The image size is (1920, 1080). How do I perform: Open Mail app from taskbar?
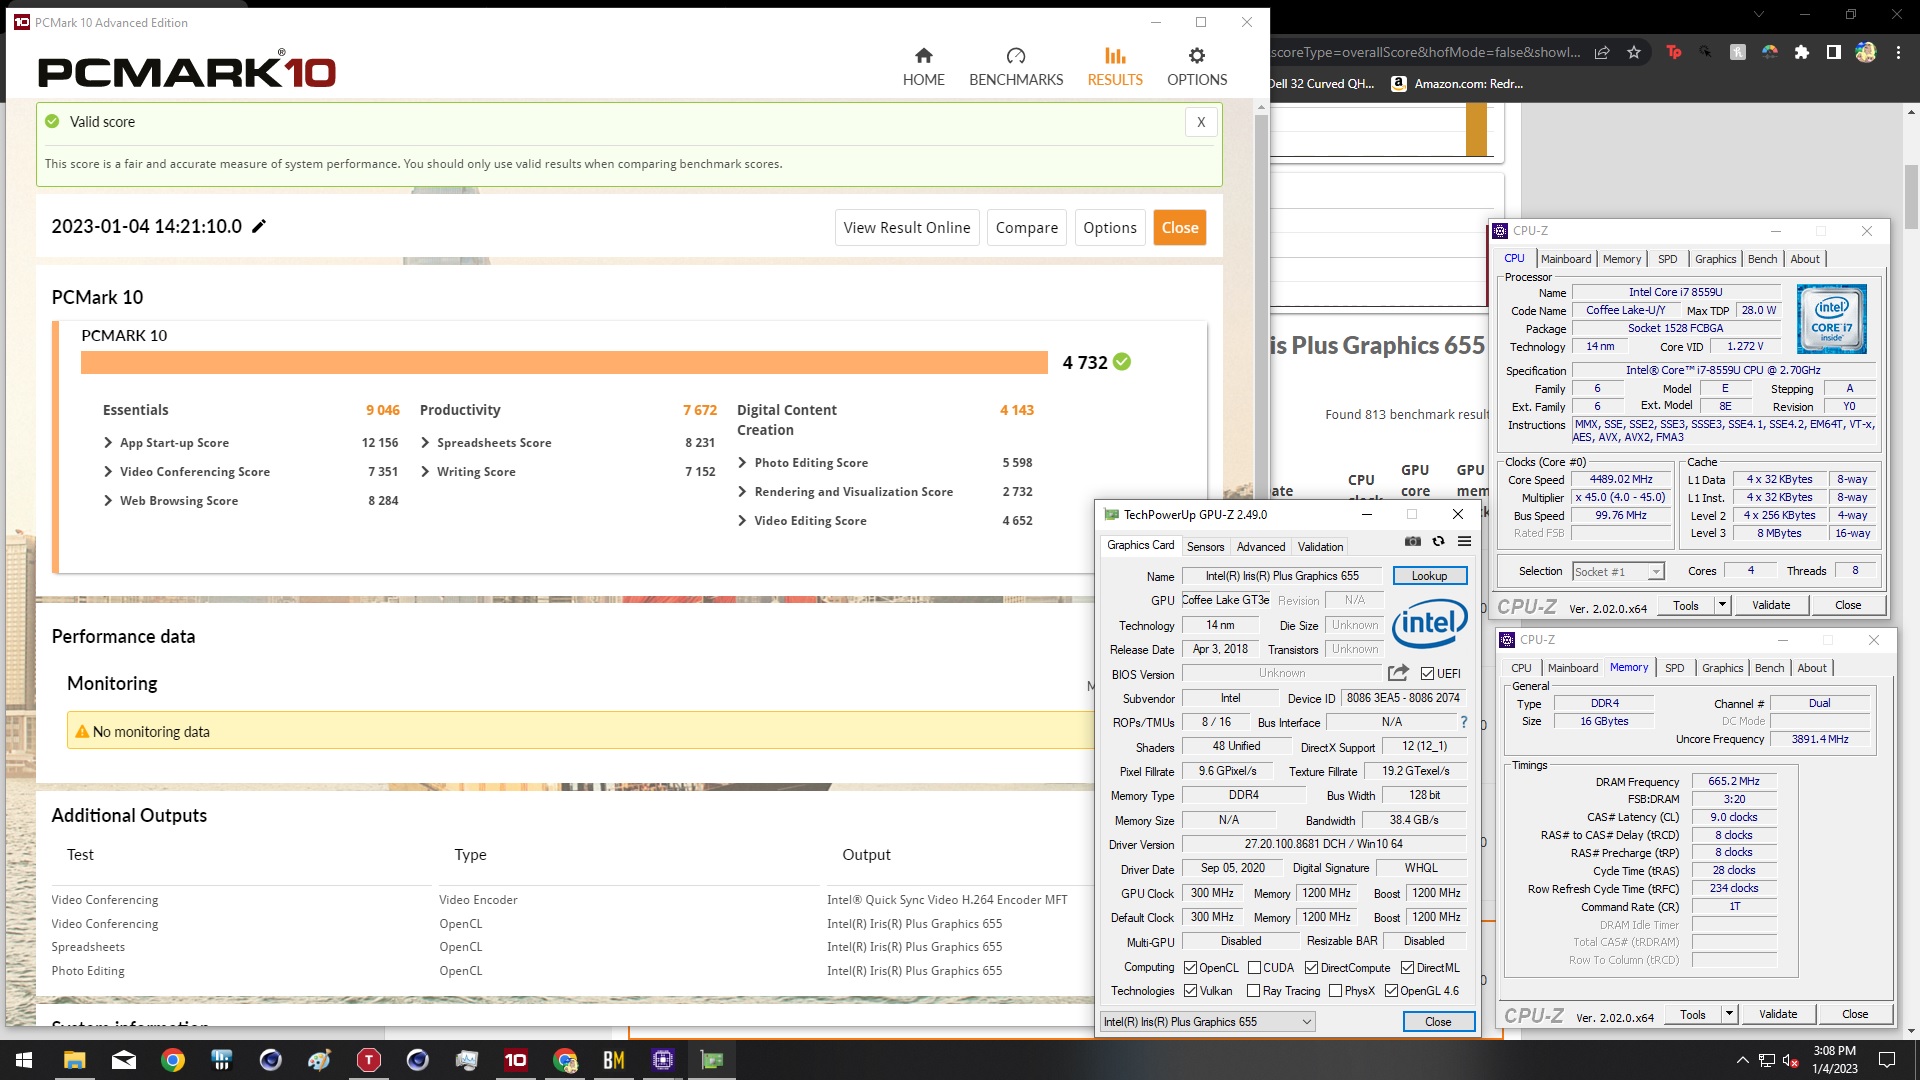[x=124, y=1060]
